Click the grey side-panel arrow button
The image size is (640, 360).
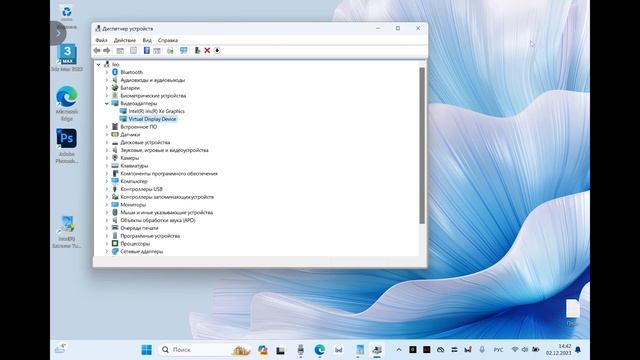point(58,33)
